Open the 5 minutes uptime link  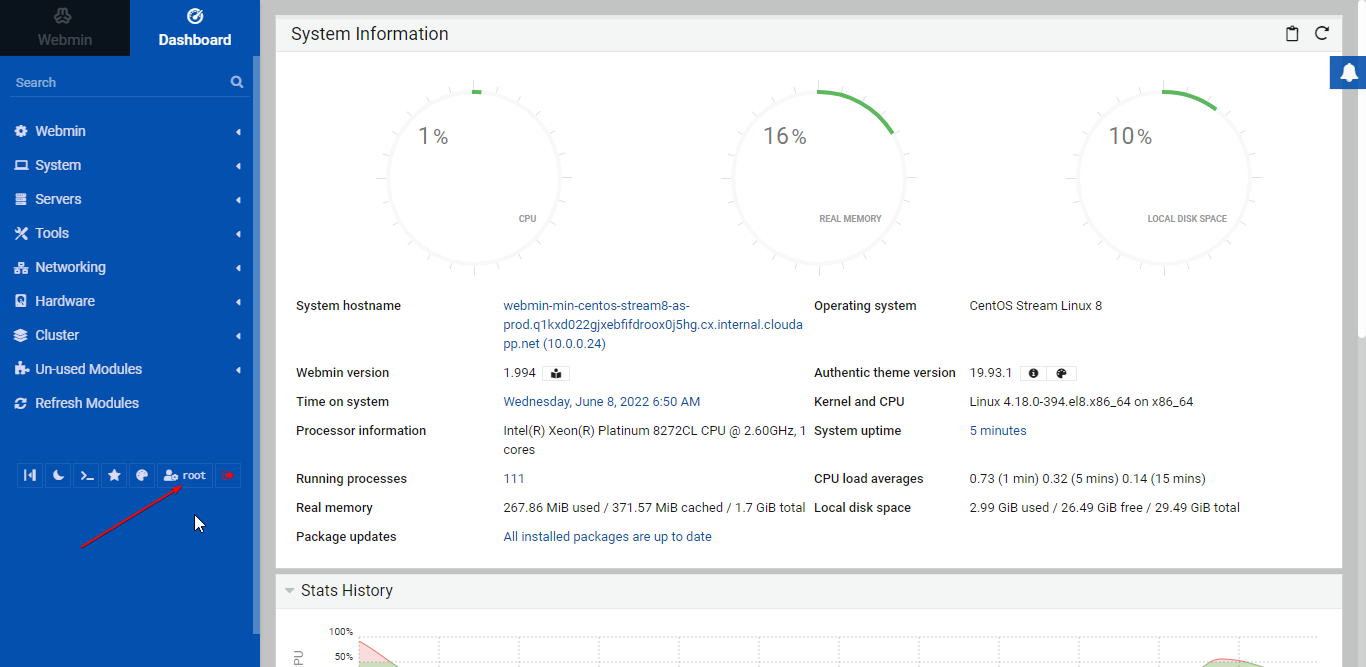[x=998, y=431]
